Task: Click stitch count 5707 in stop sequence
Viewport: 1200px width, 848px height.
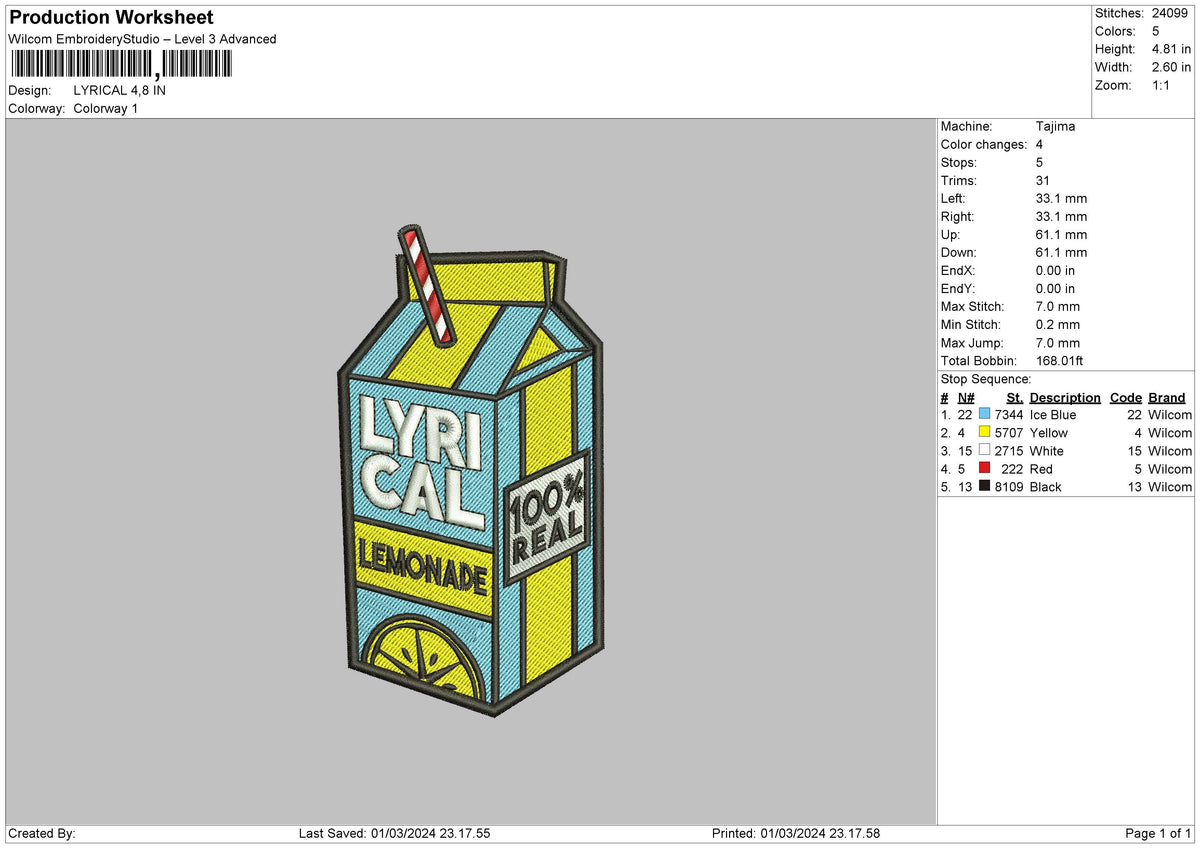Action: (x=1008, y=432)
